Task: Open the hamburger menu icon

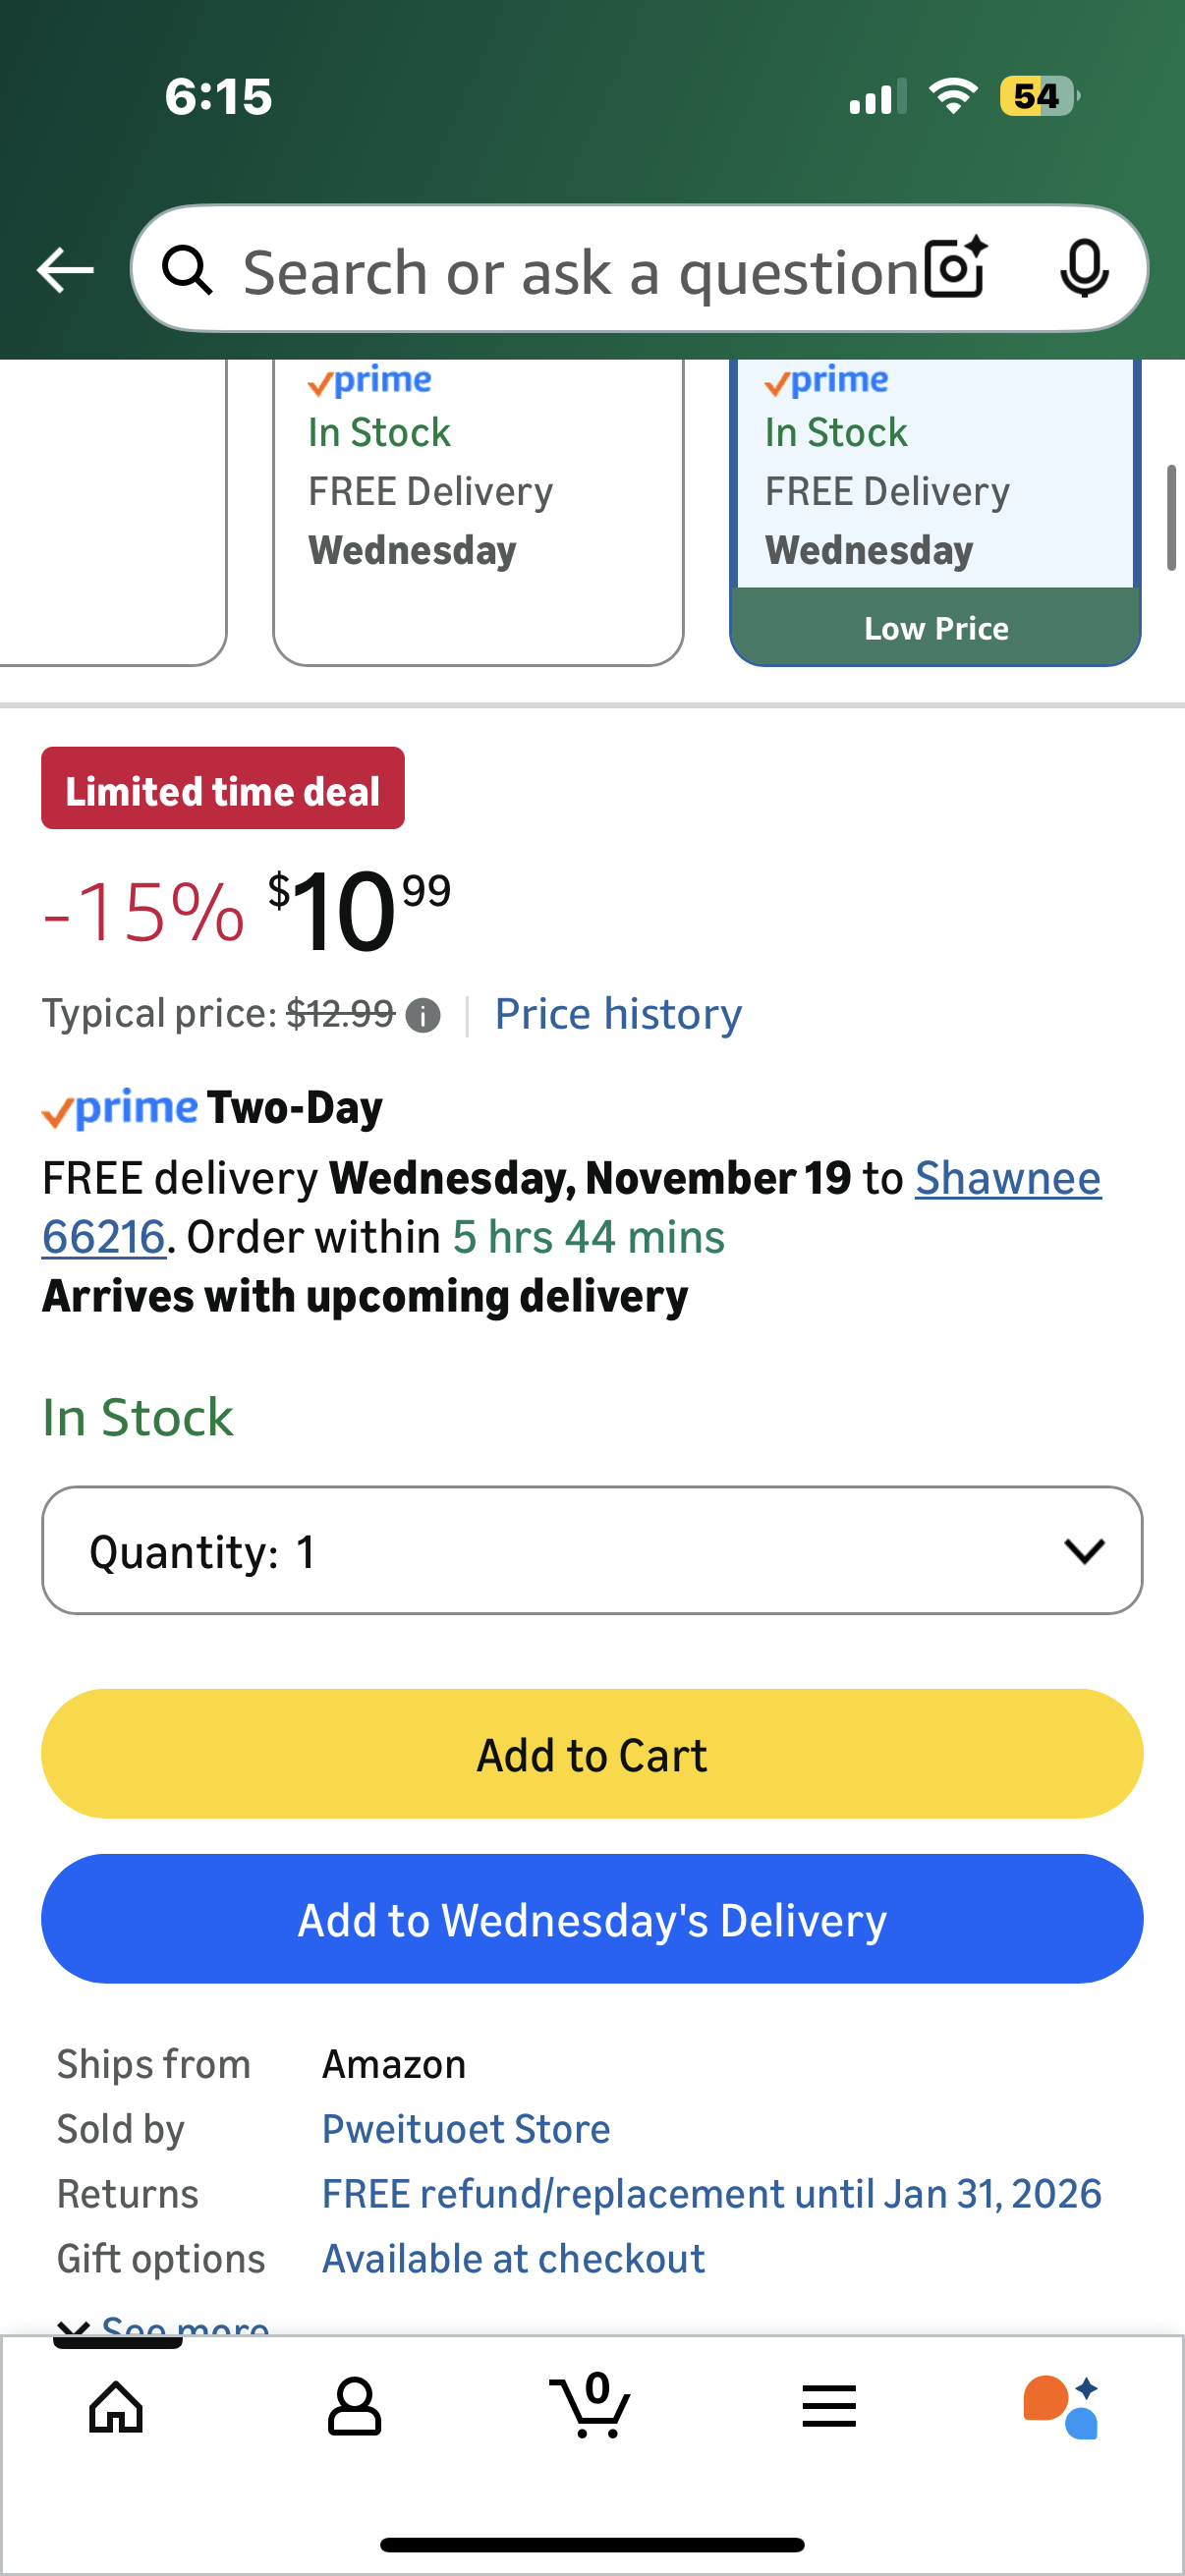Action: point(829,2406)
